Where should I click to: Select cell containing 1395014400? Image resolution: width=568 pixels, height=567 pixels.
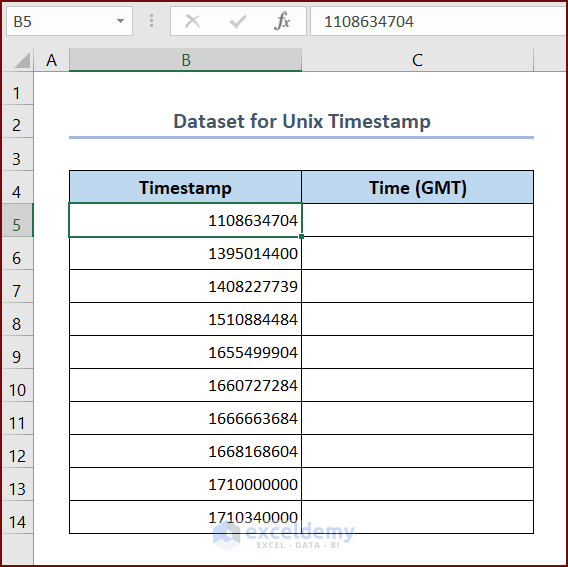185,253
